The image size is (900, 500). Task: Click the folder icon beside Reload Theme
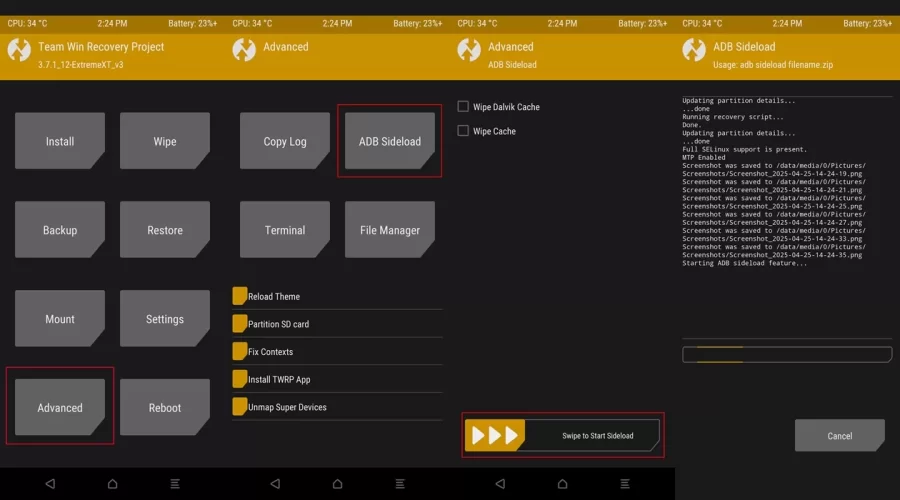click(x=240, y=296)
